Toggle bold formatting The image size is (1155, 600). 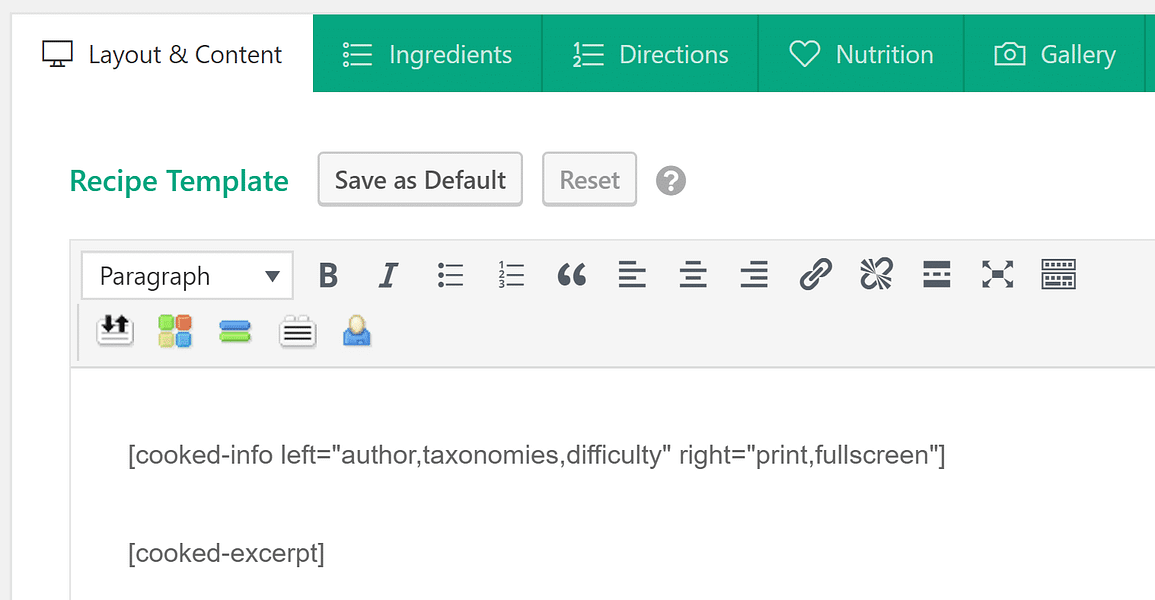(x=328, y=275)
